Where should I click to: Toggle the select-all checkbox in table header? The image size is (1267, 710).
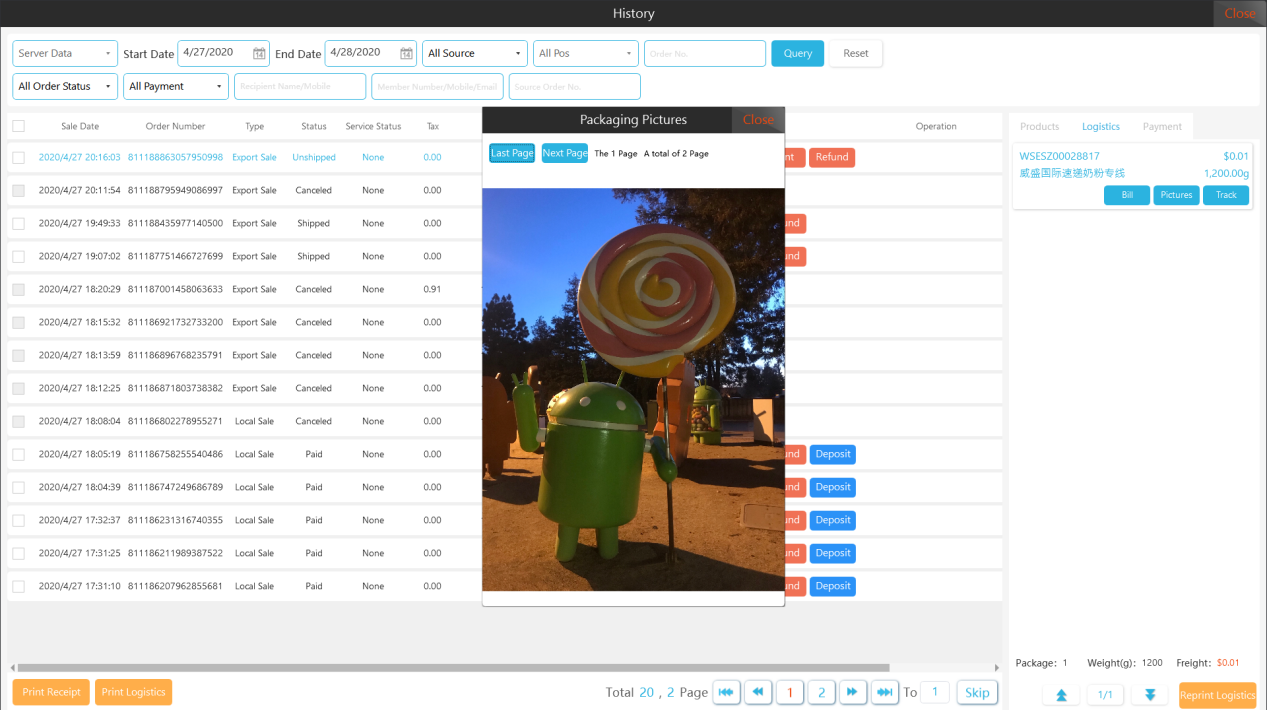[18, 126]
